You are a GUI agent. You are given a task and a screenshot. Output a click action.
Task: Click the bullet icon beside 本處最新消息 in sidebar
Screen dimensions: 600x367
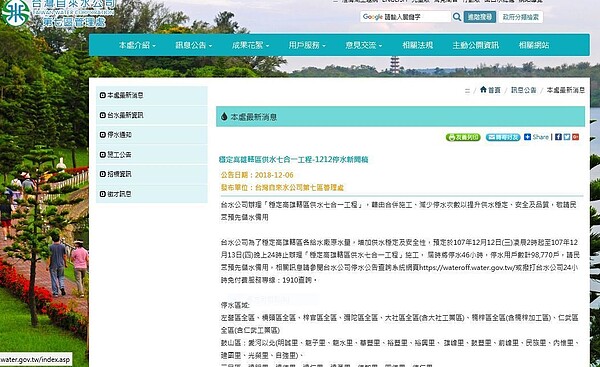click(103, 95)
